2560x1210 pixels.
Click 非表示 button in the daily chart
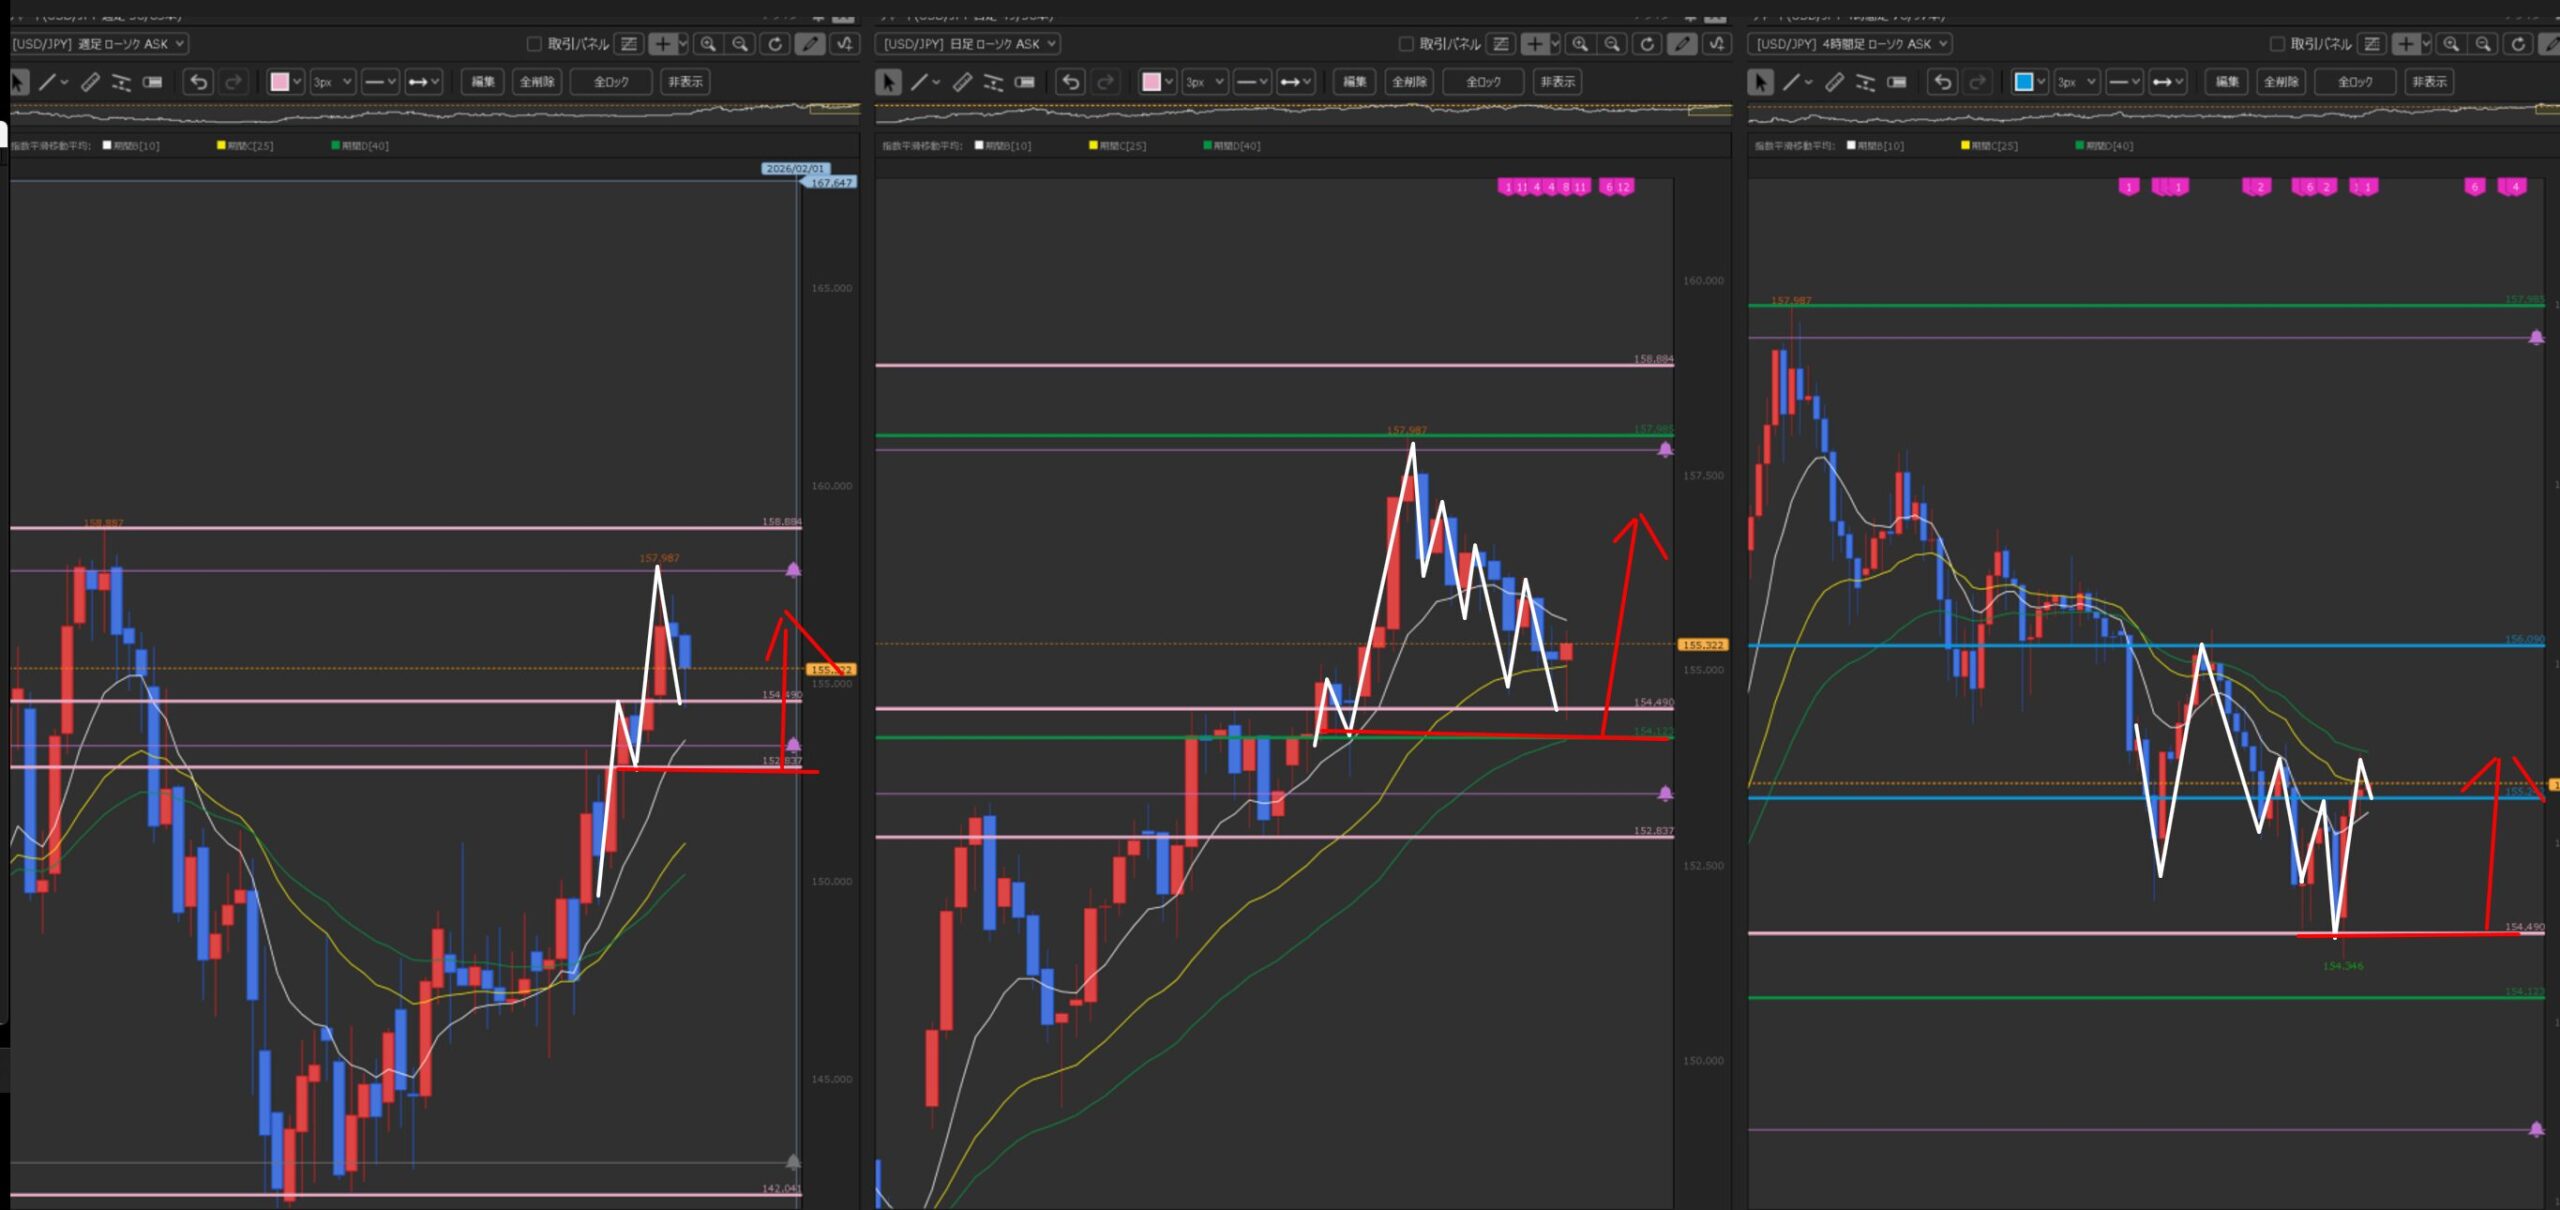(x=1557, y=82)
